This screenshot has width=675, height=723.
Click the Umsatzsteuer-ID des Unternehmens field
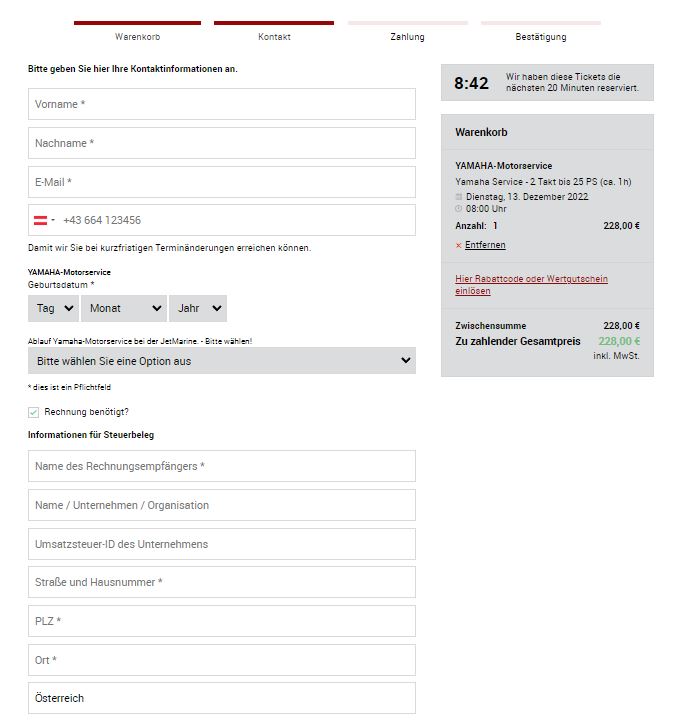point(222,544)
